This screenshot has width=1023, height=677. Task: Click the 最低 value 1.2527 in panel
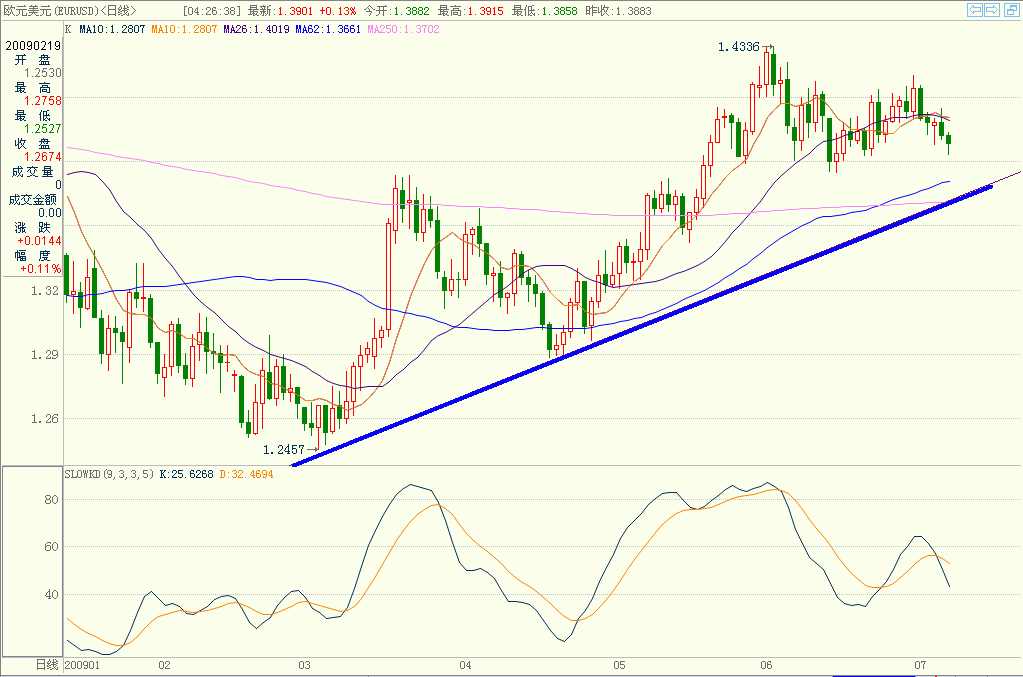[x=43, y=129]
